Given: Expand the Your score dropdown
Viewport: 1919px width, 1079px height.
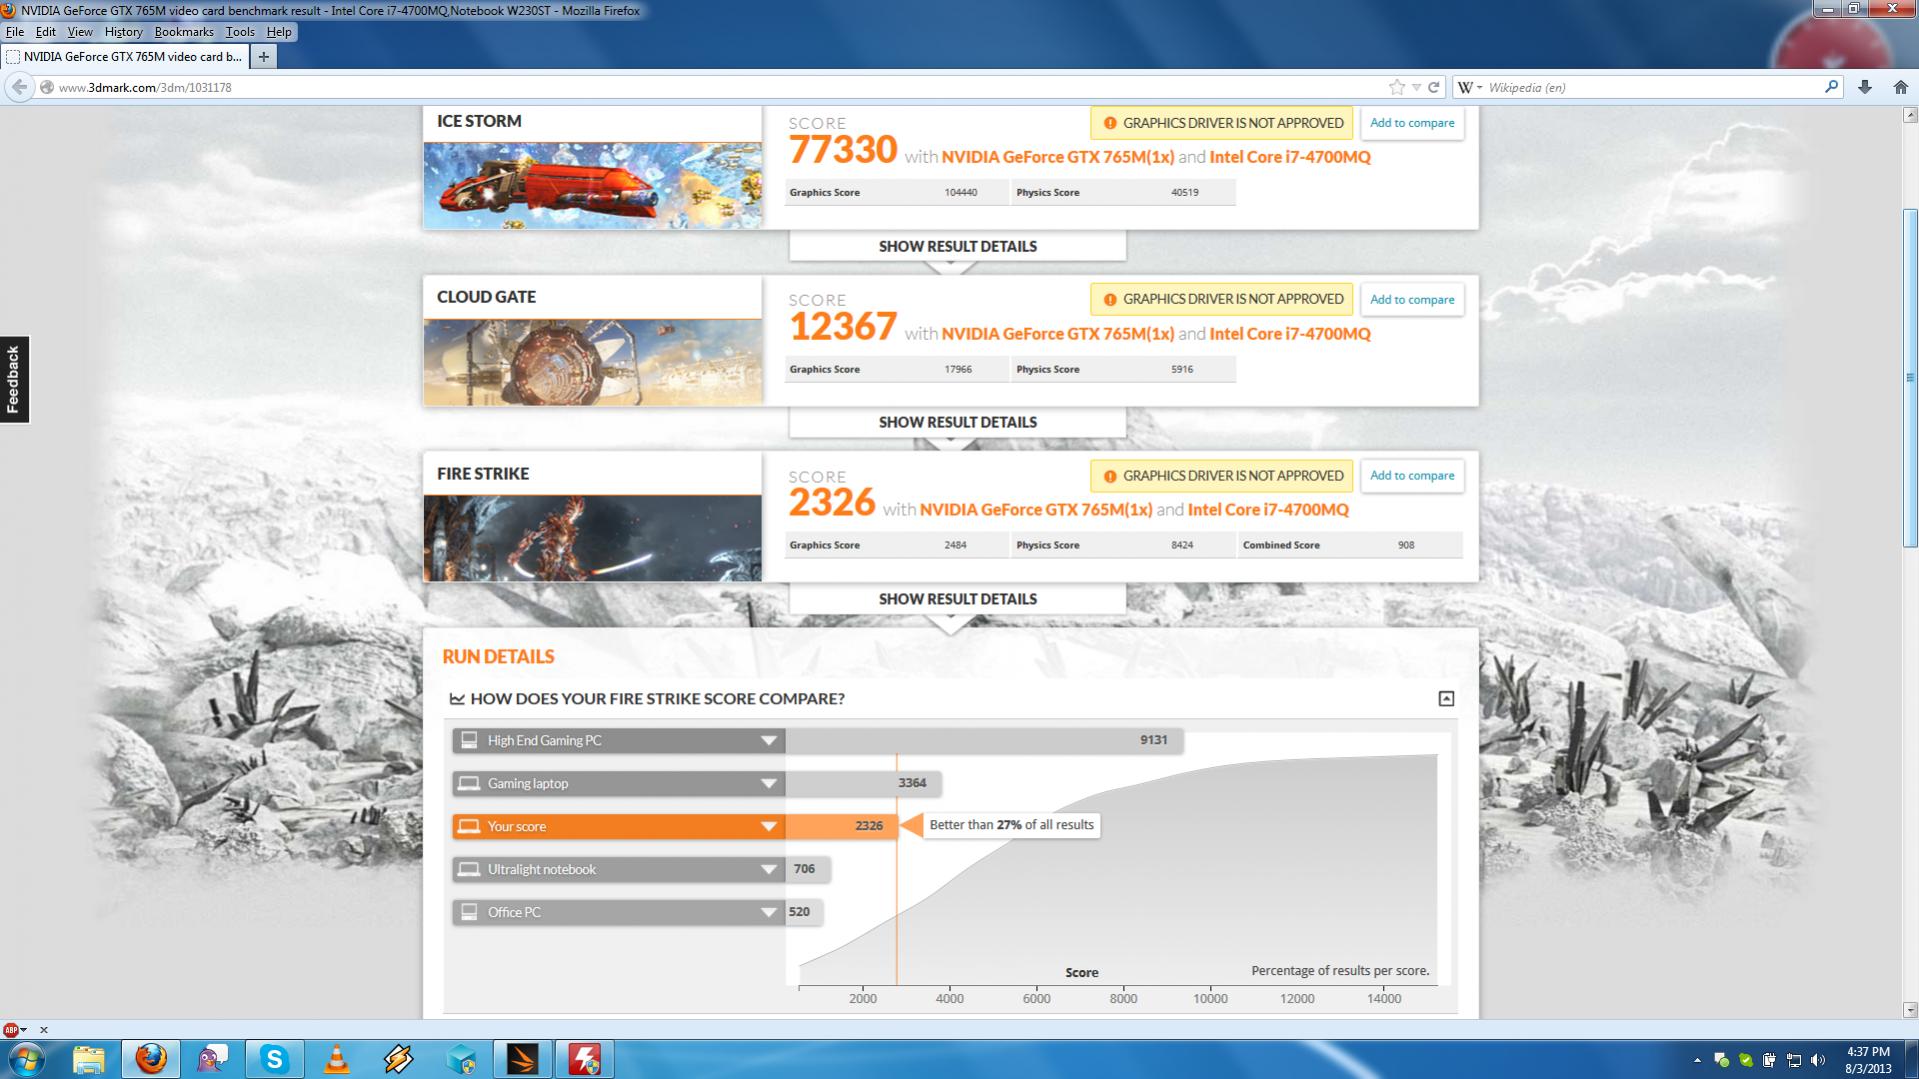Looking at the screenshot, I should pos(768,827).
